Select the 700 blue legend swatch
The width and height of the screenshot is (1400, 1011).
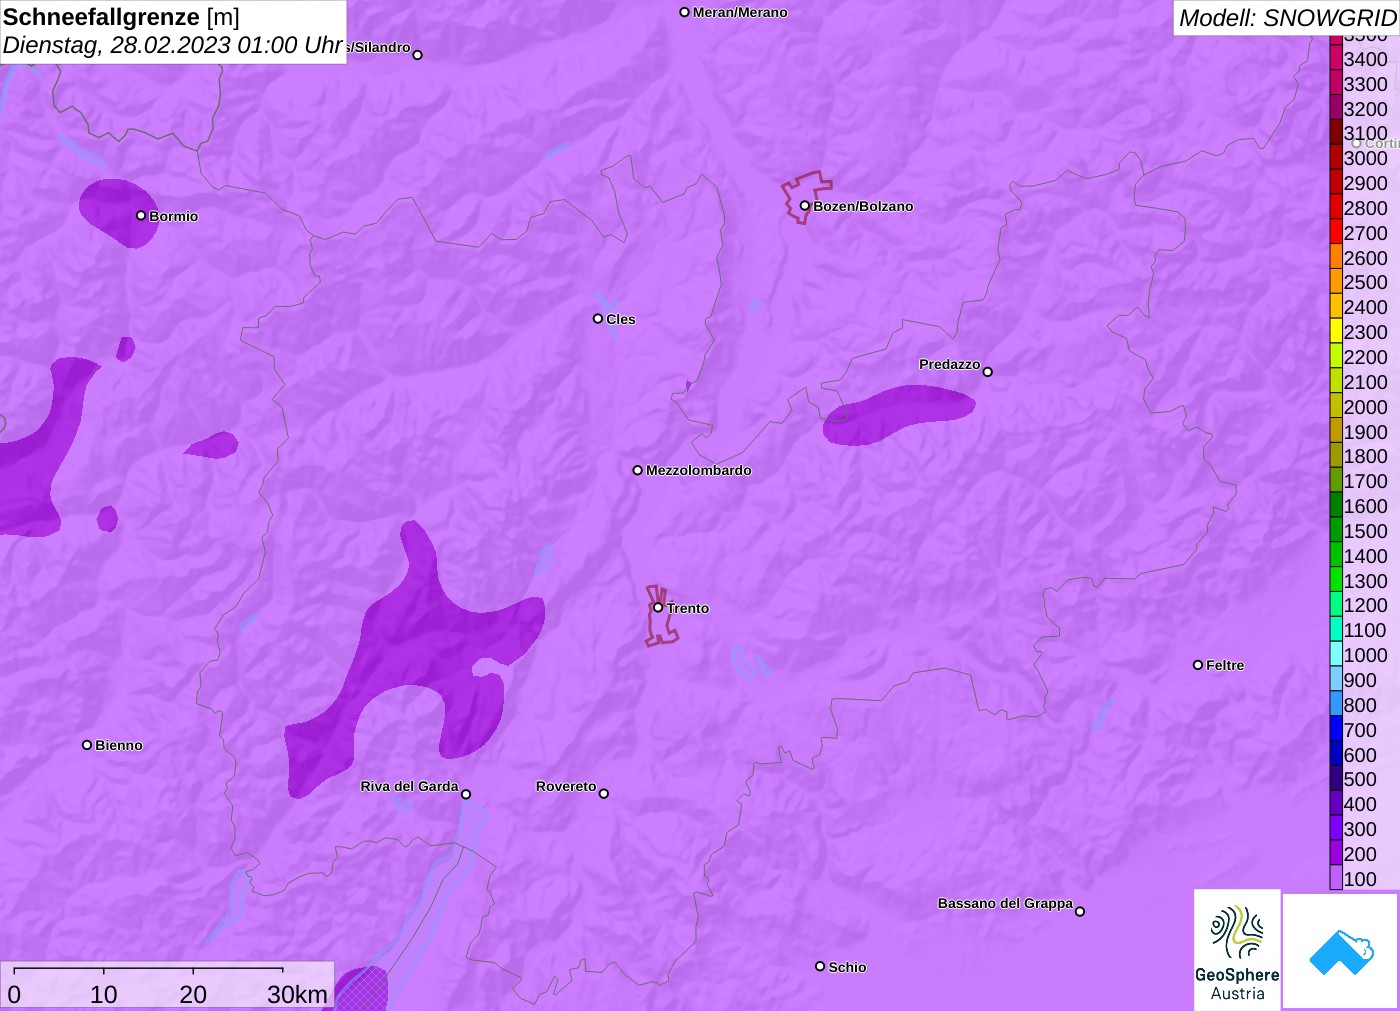(1336, 729)
